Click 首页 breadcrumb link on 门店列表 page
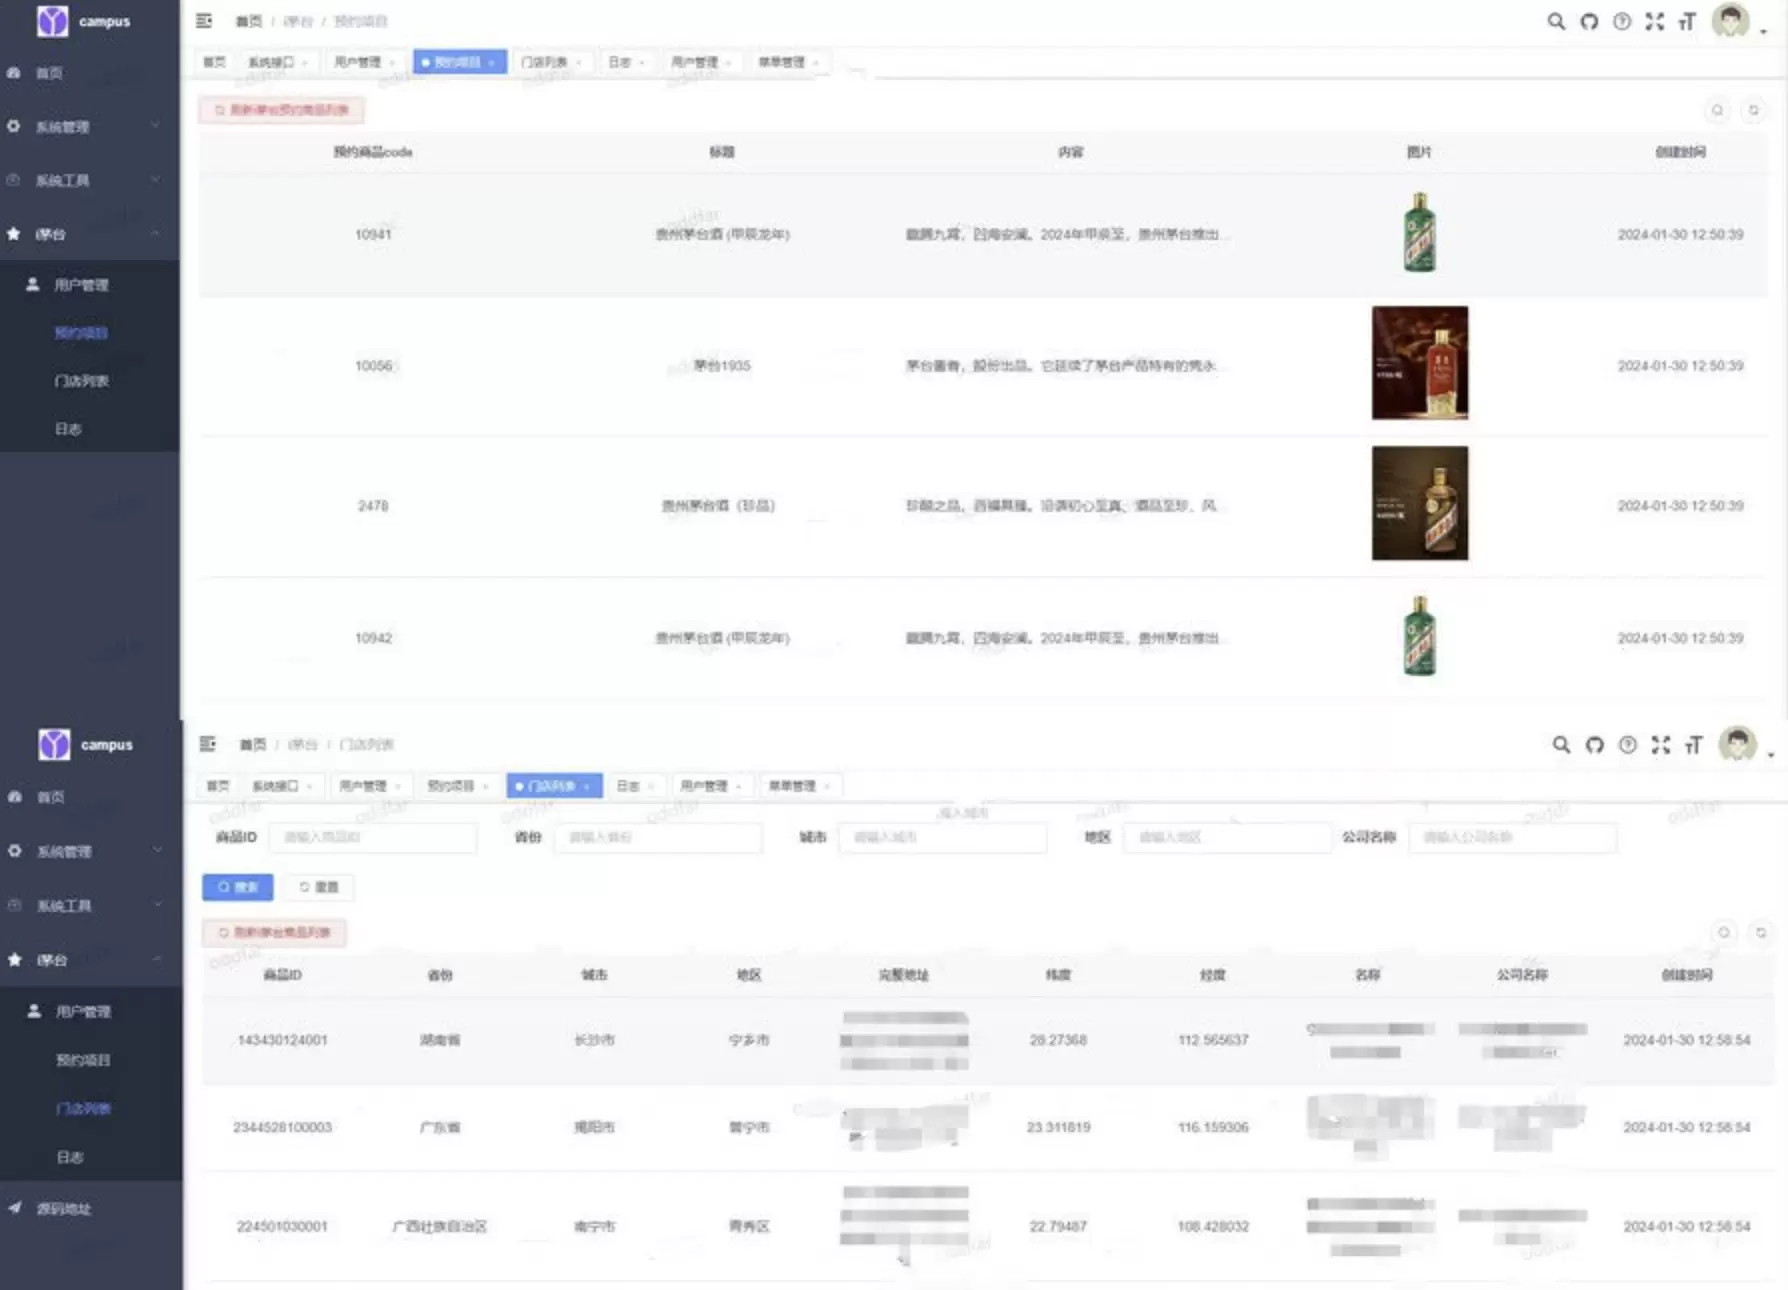Screen dimensions: 1788x1290 (253, 745)
